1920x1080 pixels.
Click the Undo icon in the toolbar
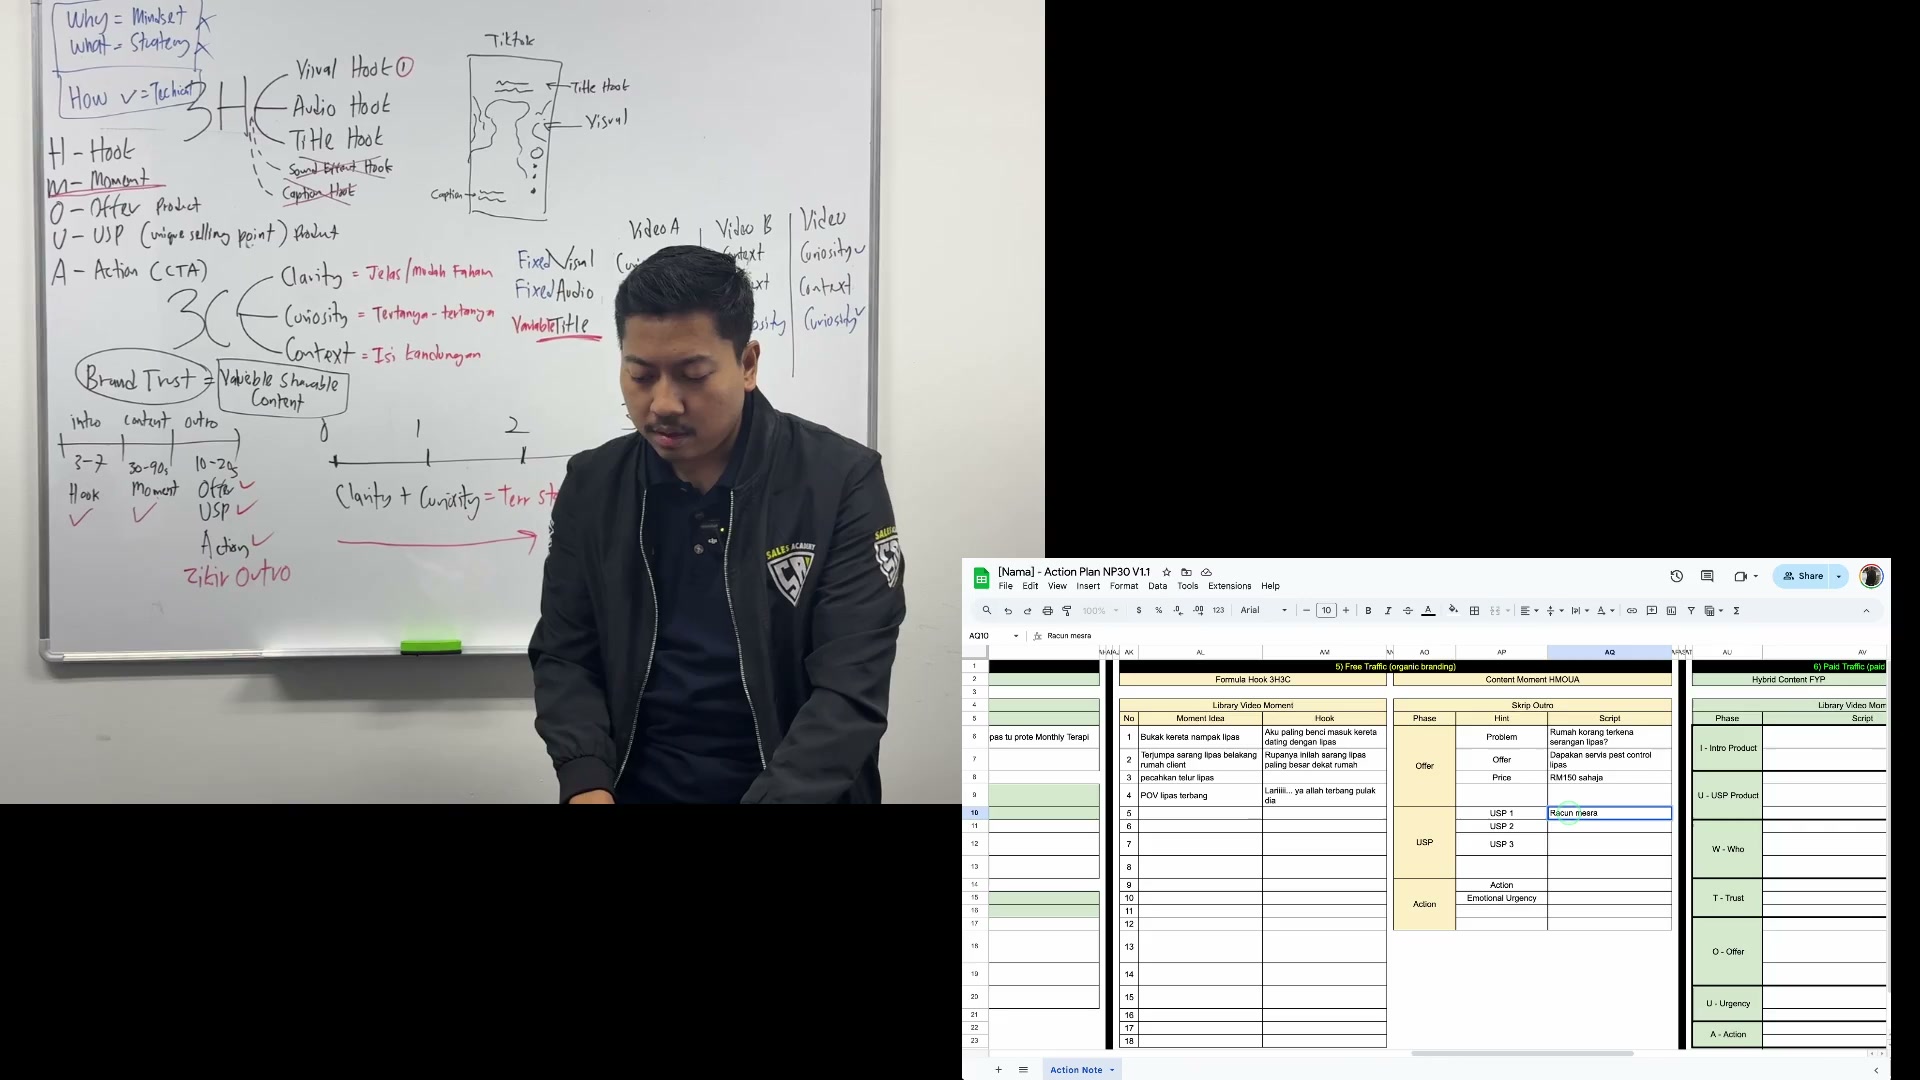click(1008, 611)
